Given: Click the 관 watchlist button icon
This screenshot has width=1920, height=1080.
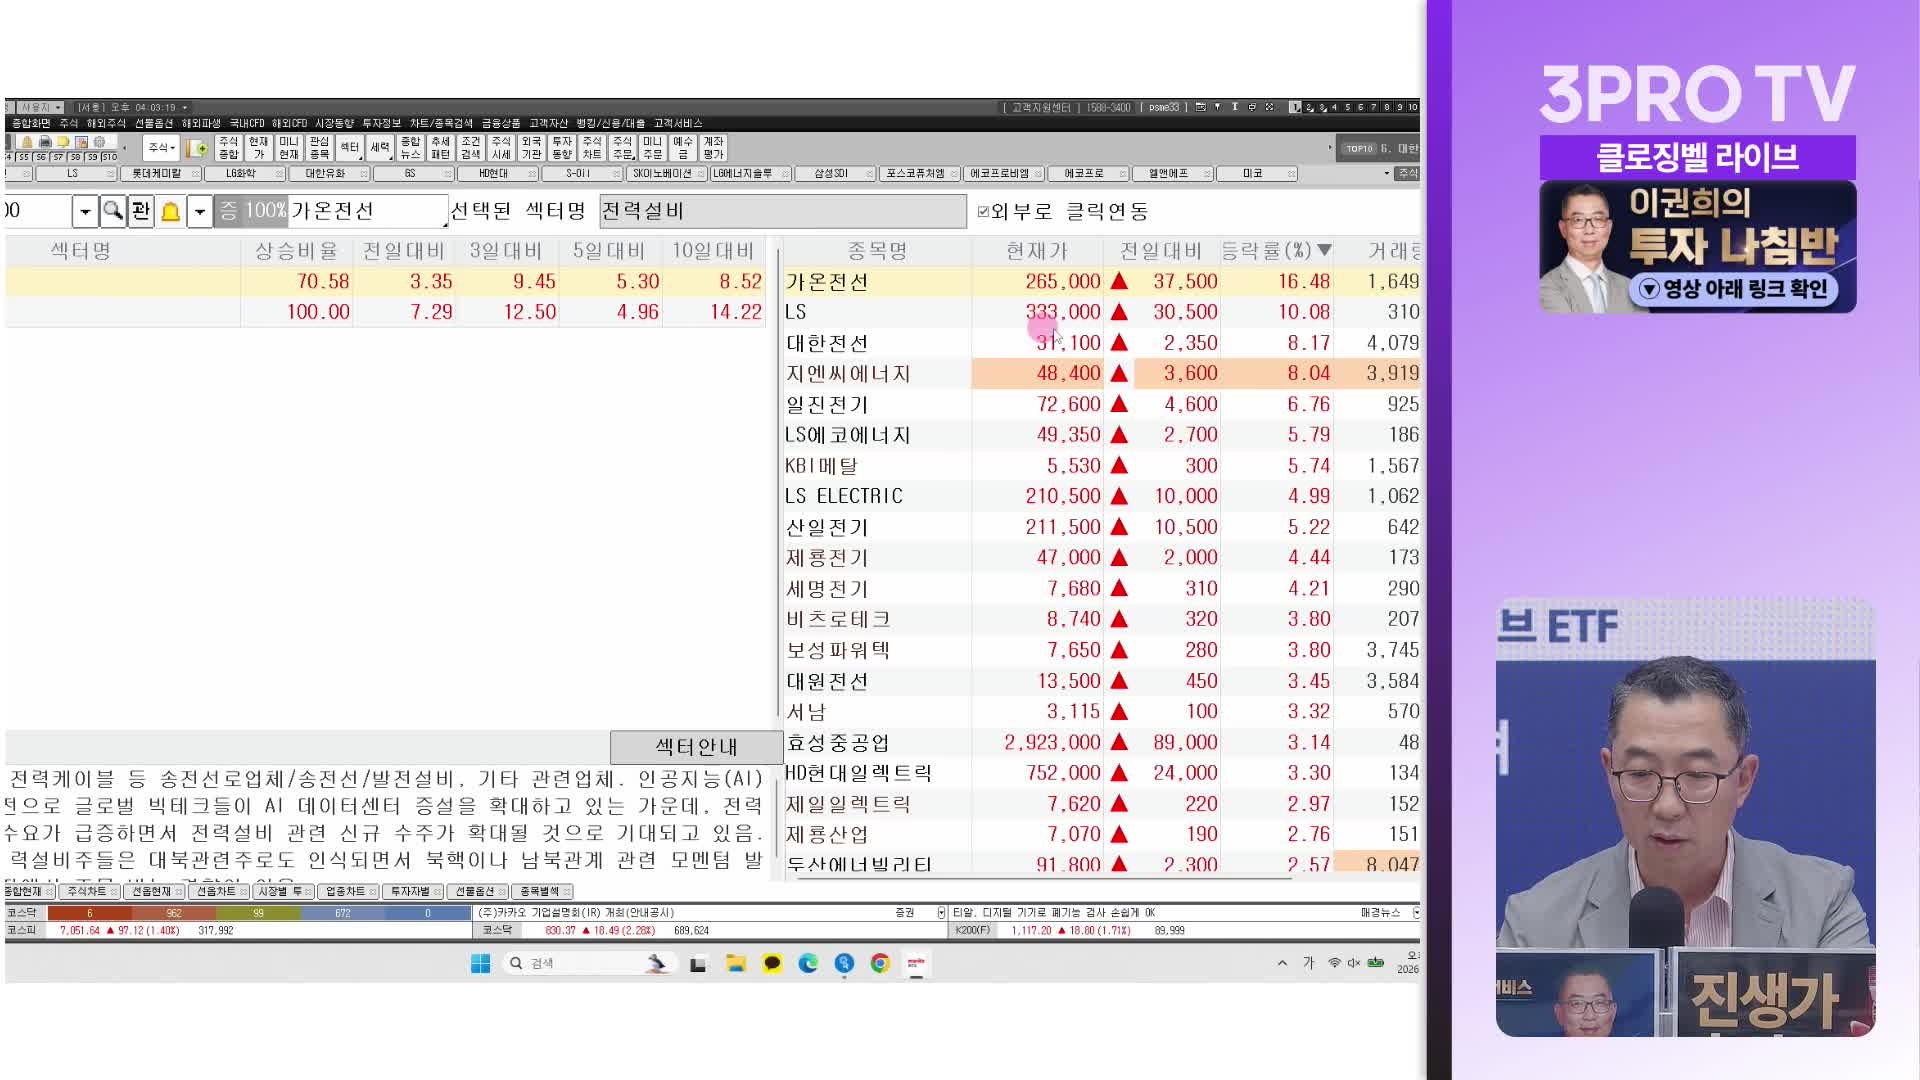Looking at the screenshot, I should [141, 211].
